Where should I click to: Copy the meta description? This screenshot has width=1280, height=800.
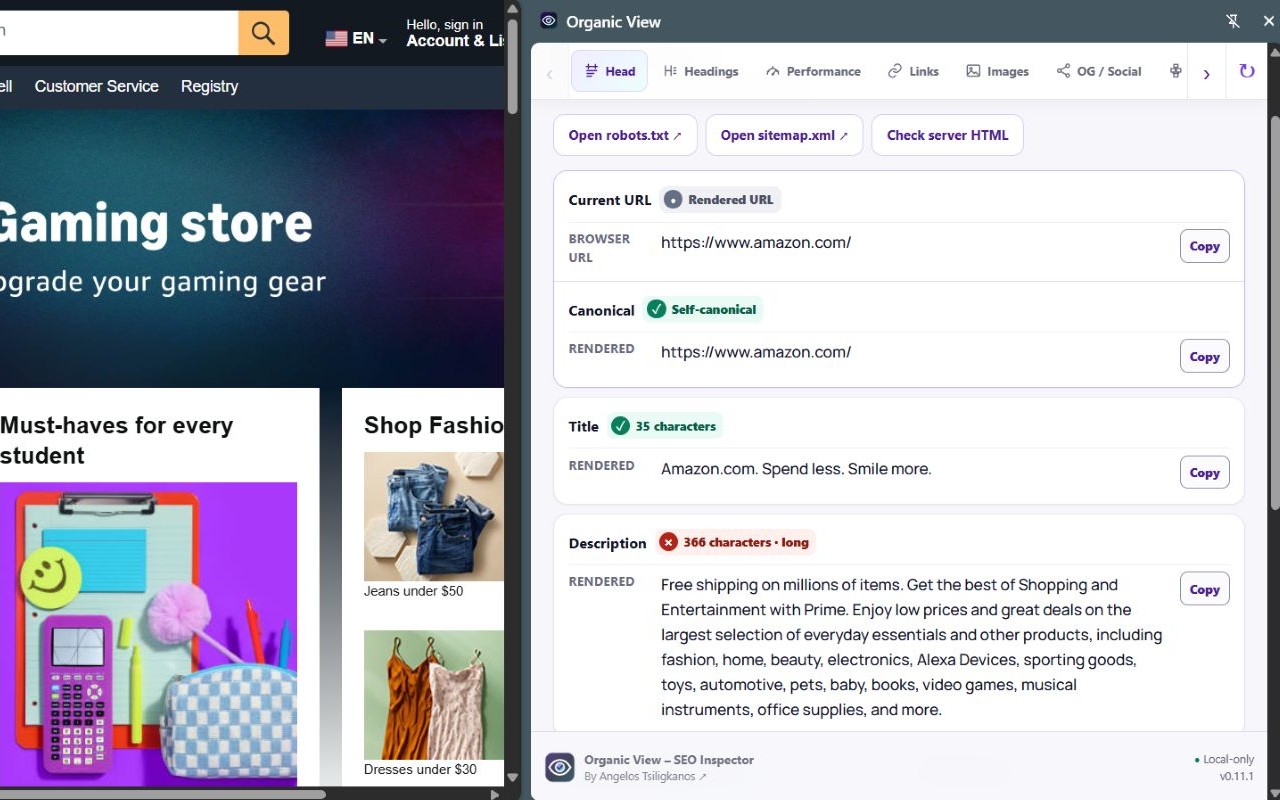coord(1204,589)
